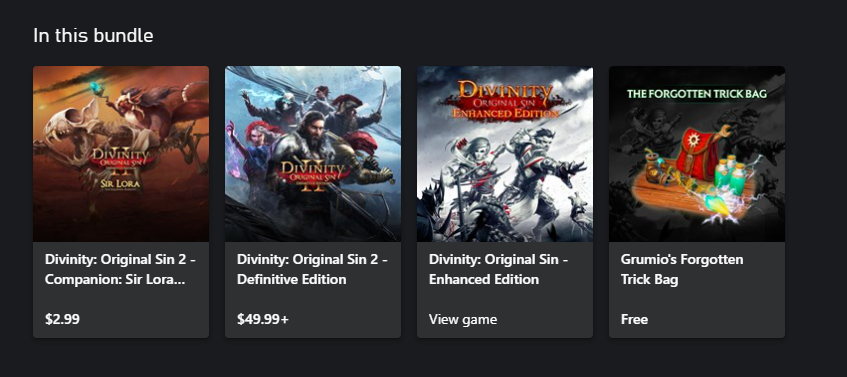Open Divinity Original Sin Enhanced Edition artwork
Screen dimensions: 847x377
[505, 154]
